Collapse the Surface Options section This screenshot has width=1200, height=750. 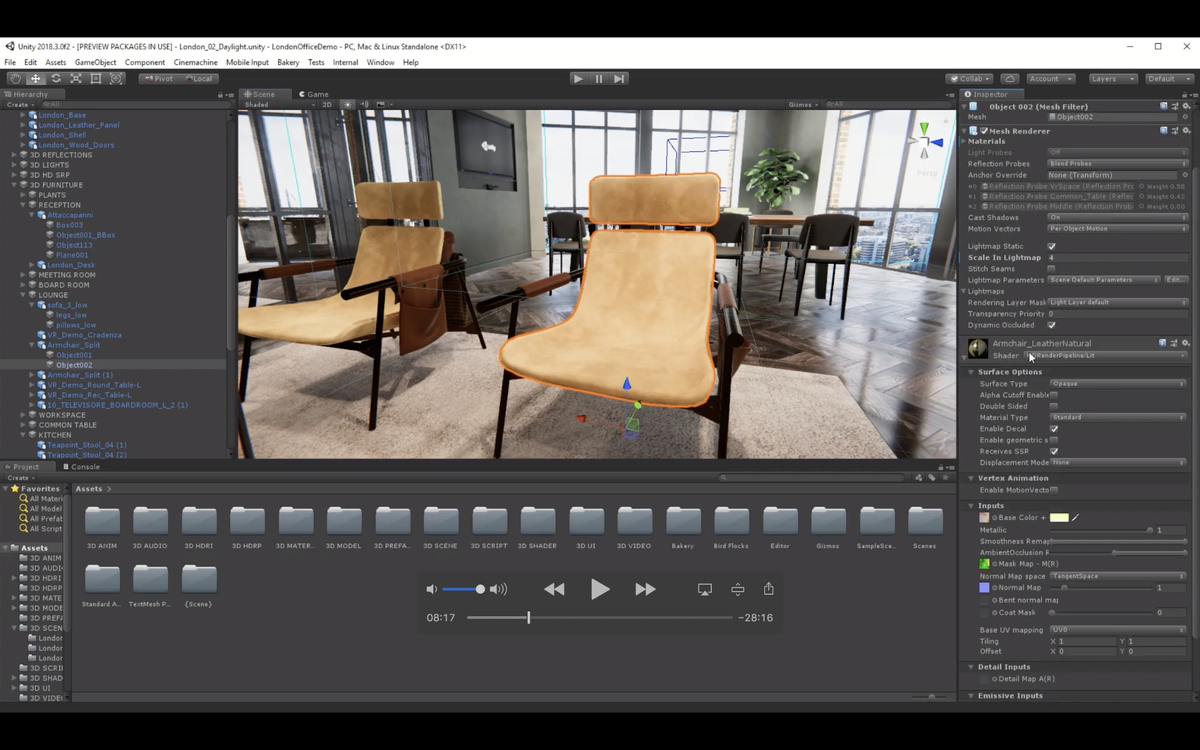(971, 372)
